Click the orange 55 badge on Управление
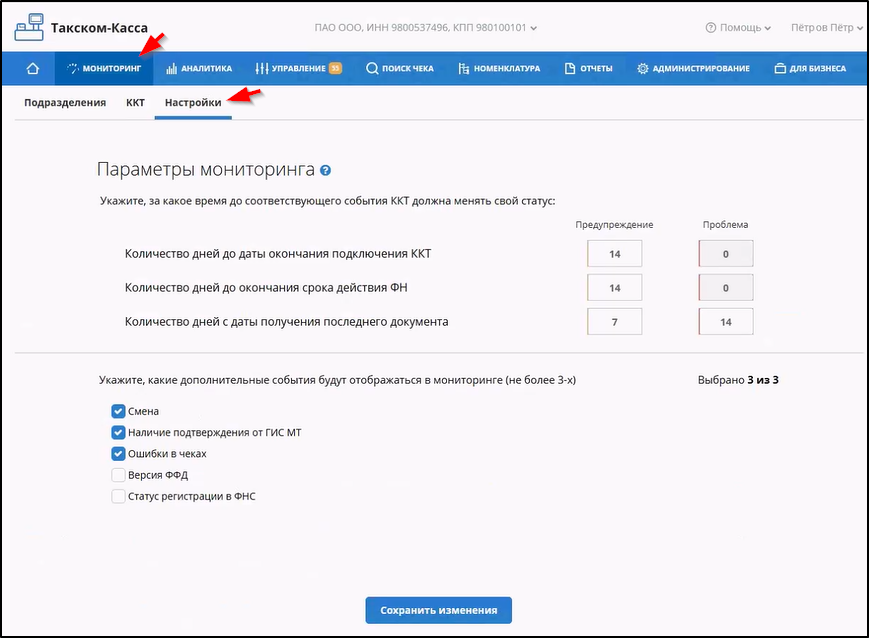 point(335,68)
